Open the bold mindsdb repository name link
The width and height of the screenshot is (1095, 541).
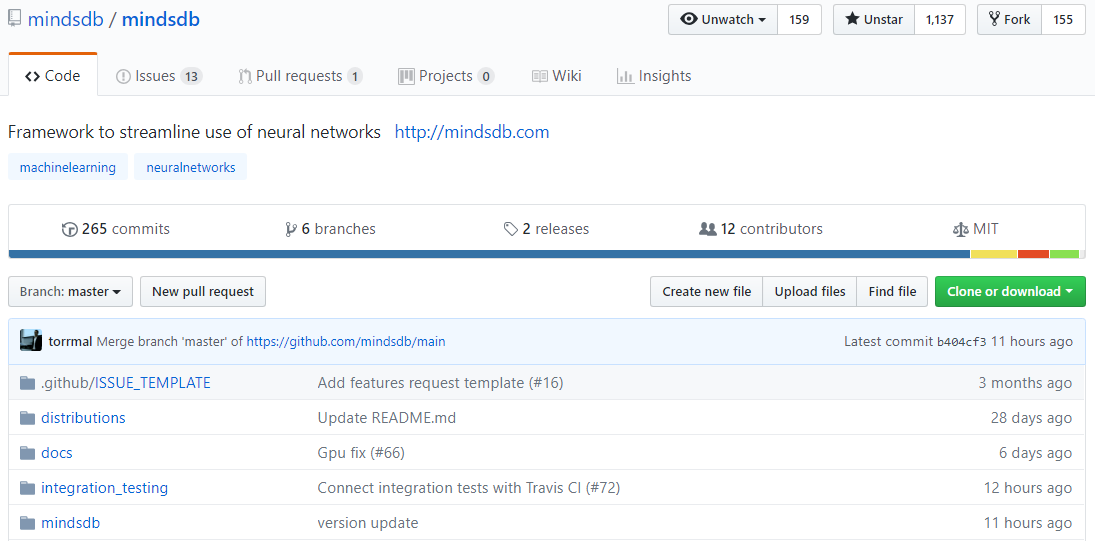(161, 19)
